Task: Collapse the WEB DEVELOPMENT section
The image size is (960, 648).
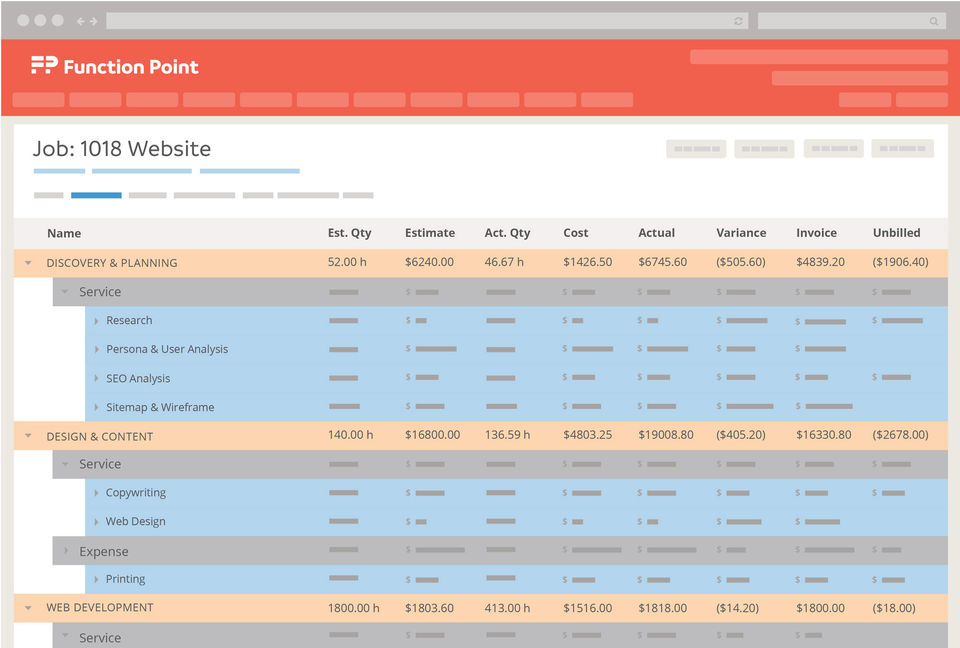Action: click(28, 608)
